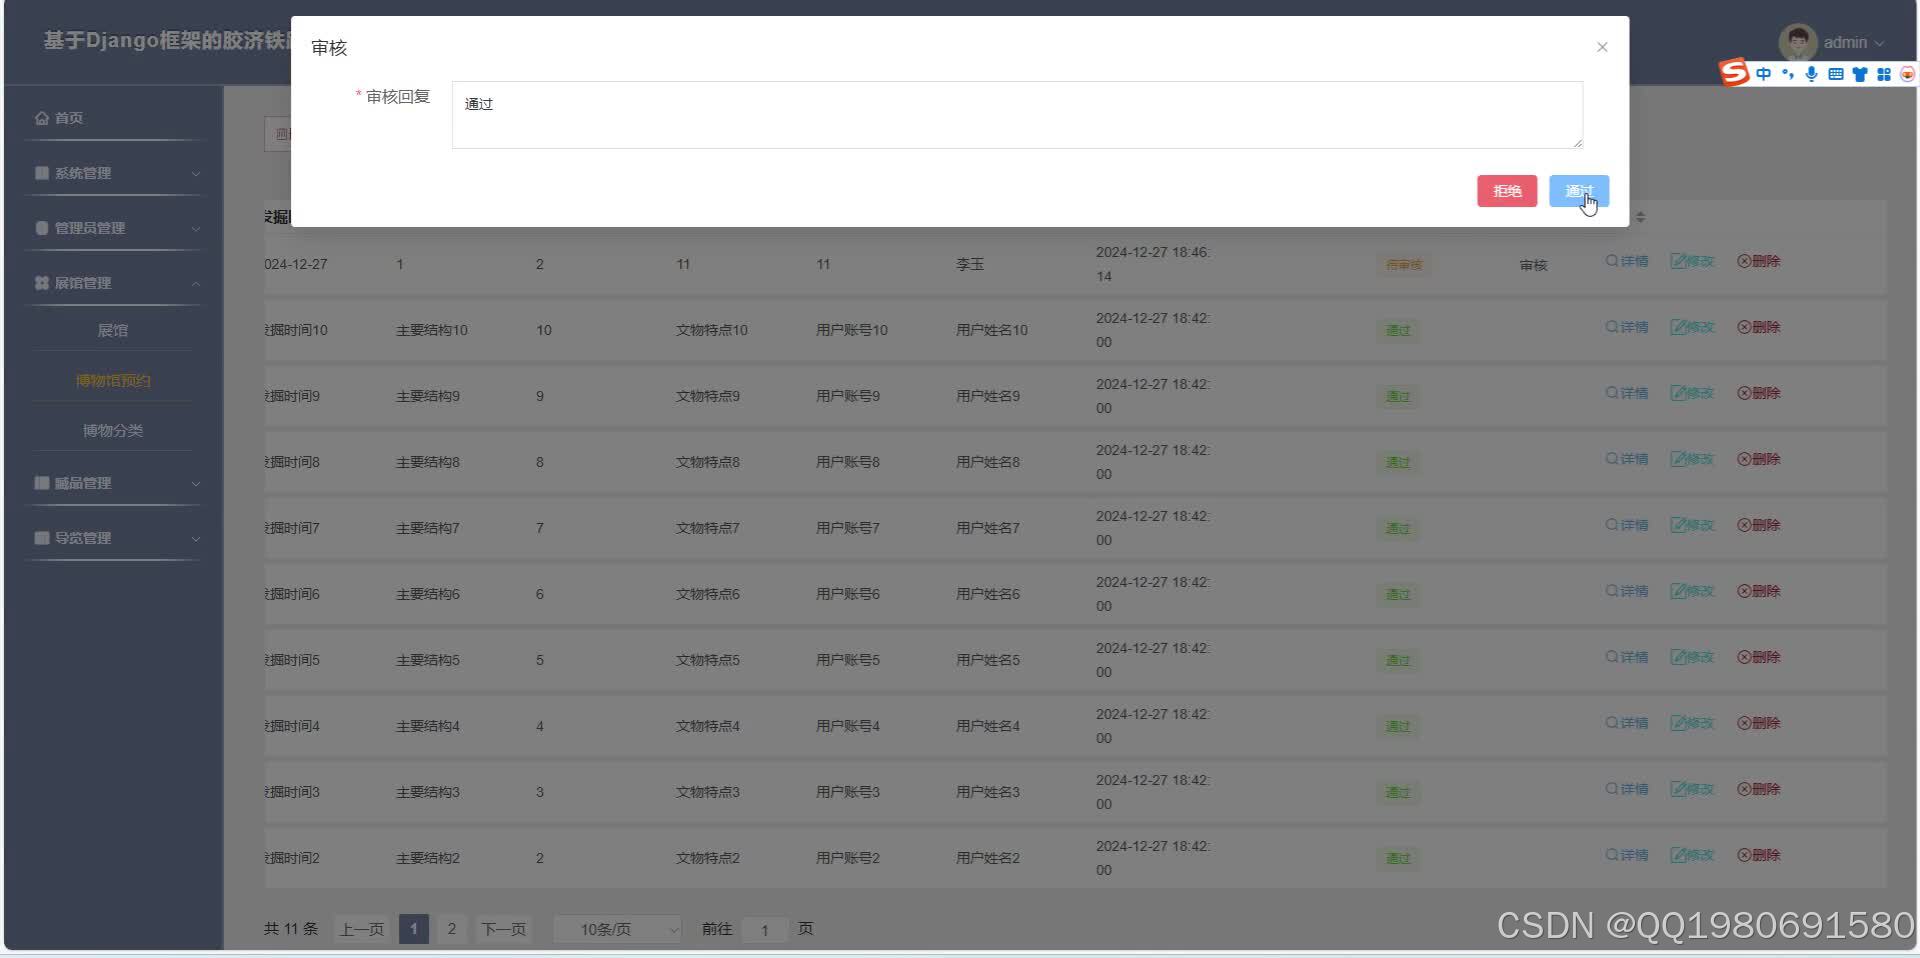Open the admin user dropdown
1920x958 pixels.
(x=1853, y=43)
